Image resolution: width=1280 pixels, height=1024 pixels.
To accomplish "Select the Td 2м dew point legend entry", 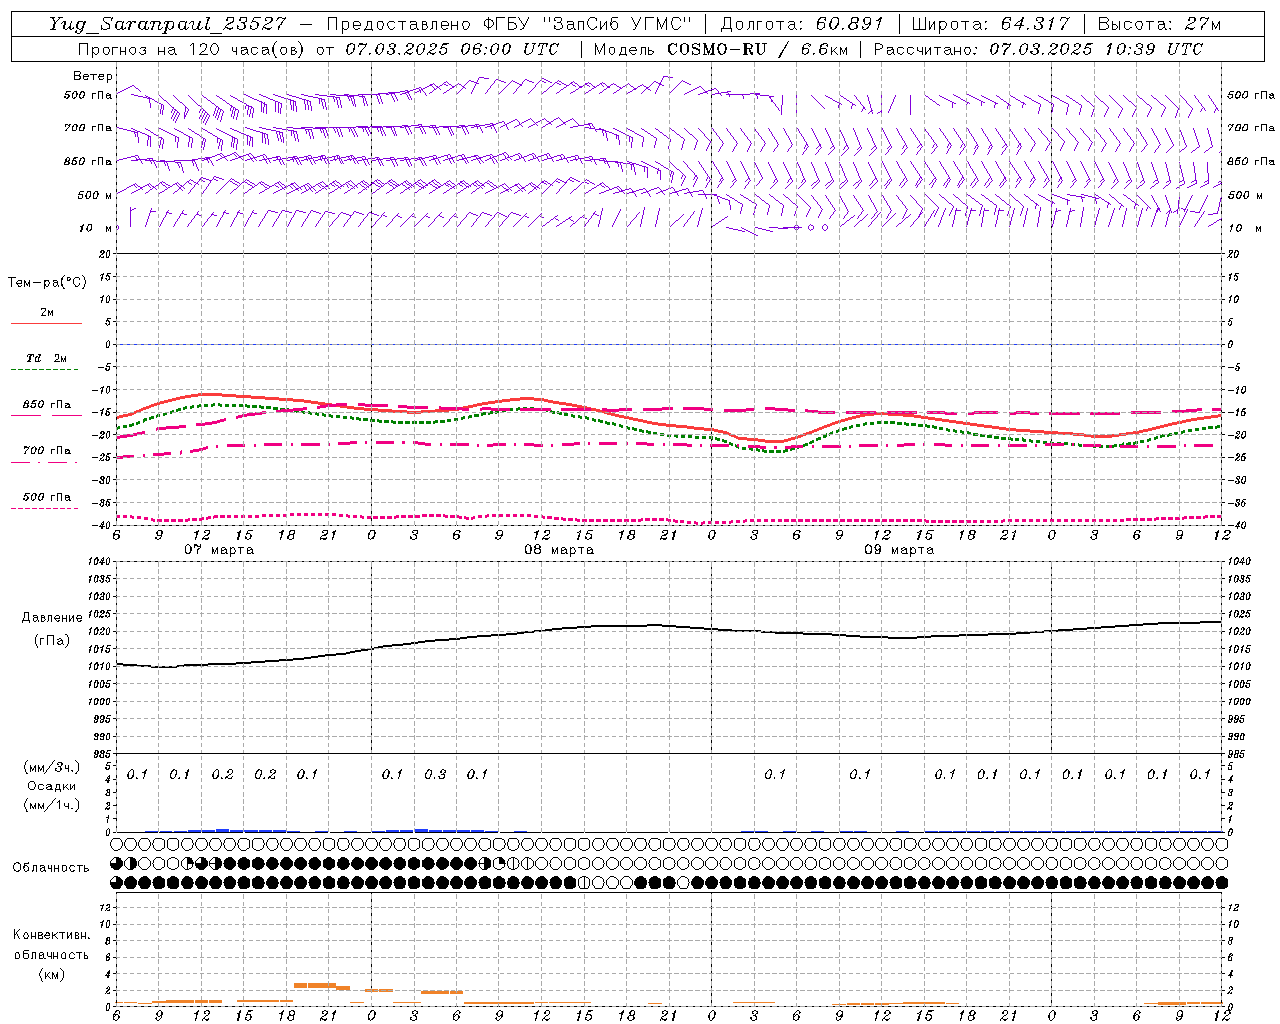I will tap(47, 358).
